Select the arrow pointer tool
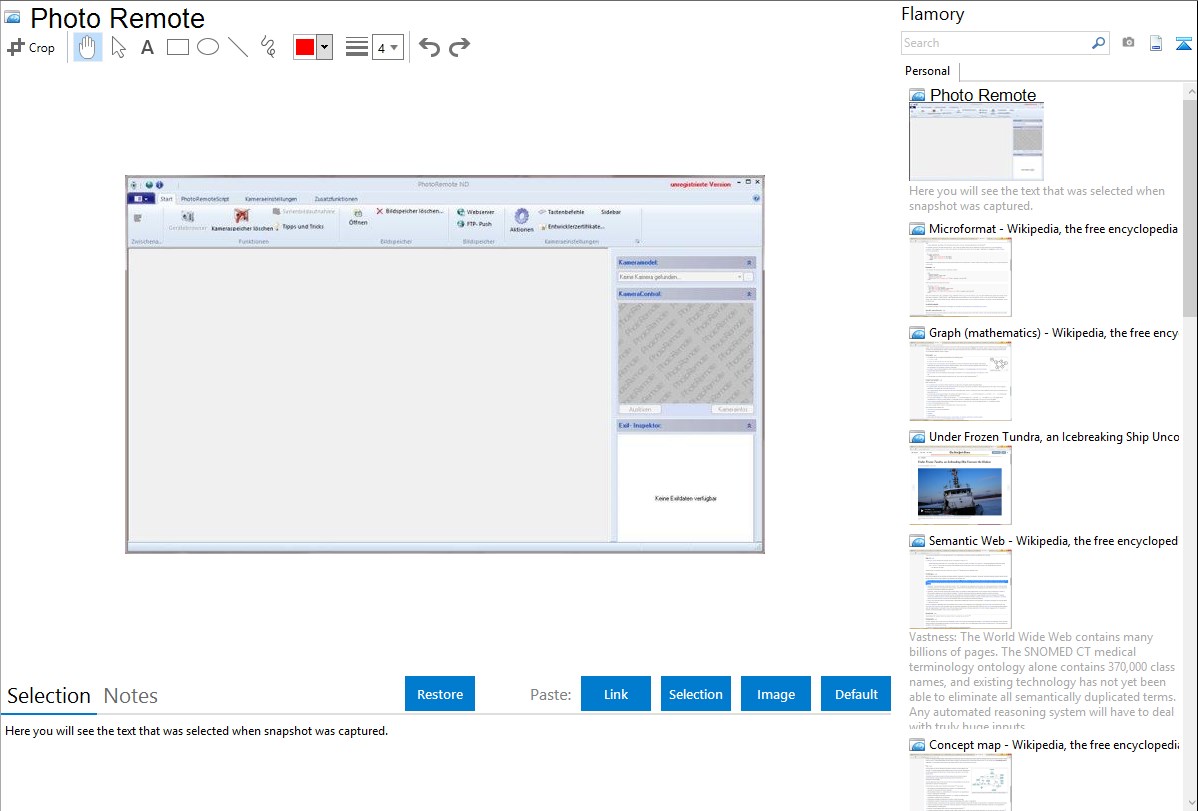This screenshot has height=811, width=1198. point(118,47)
